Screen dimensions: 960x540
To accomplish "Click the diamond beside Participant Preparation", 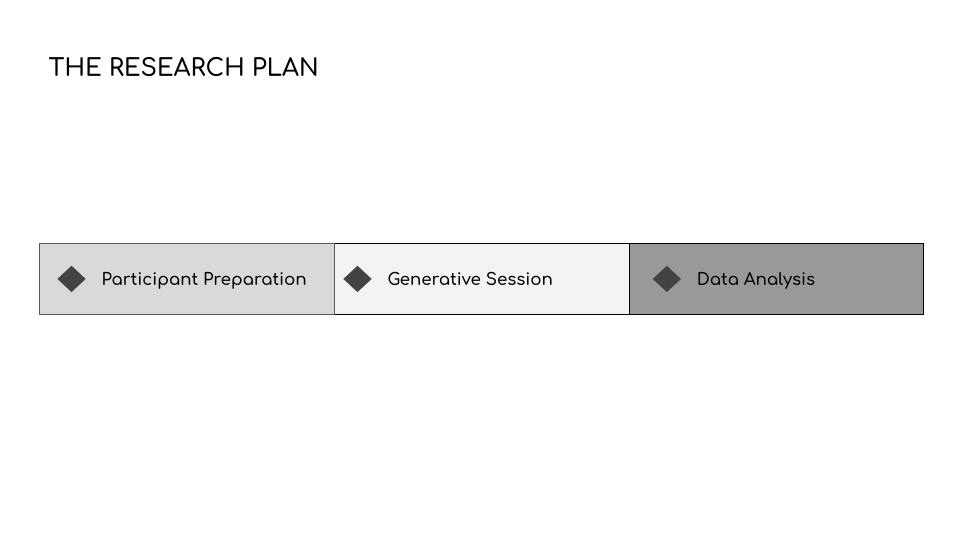I will coord(72,279).
